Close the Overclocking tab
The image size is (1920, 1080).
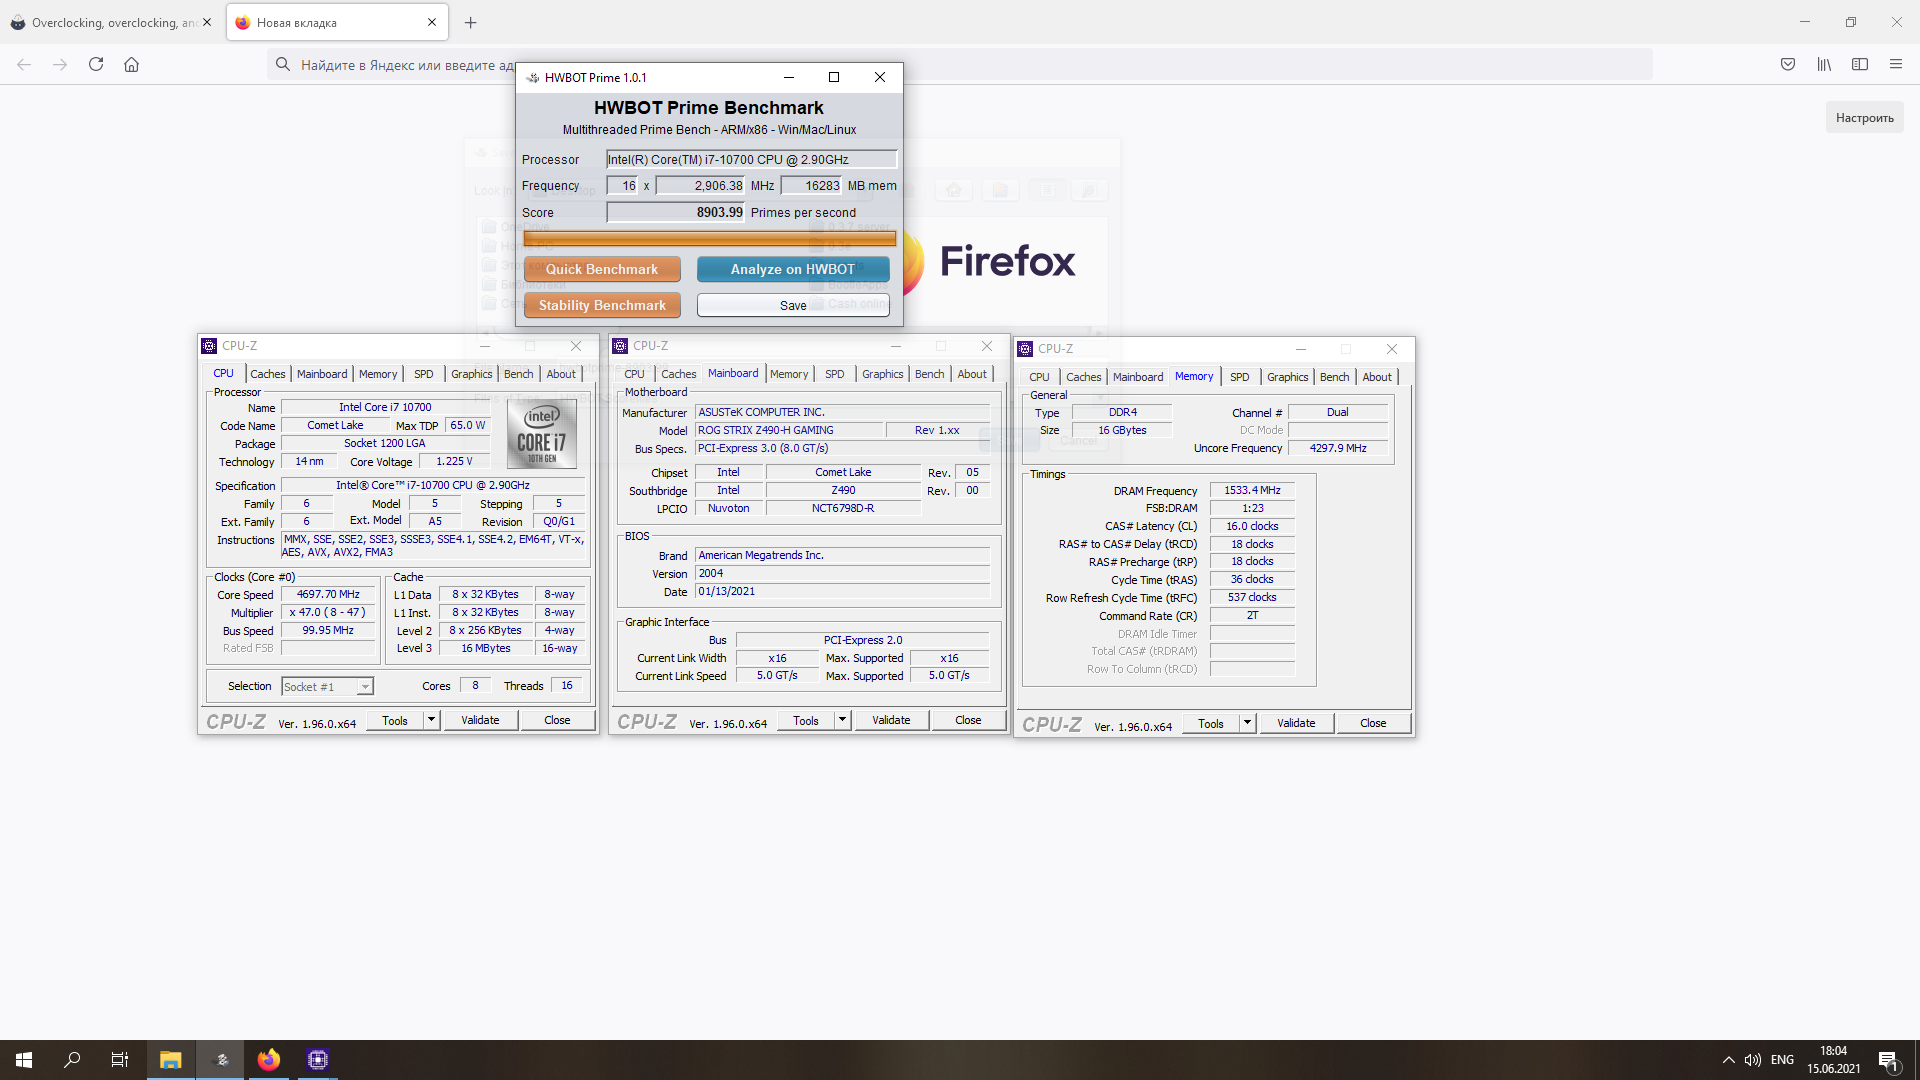point(207,22)
